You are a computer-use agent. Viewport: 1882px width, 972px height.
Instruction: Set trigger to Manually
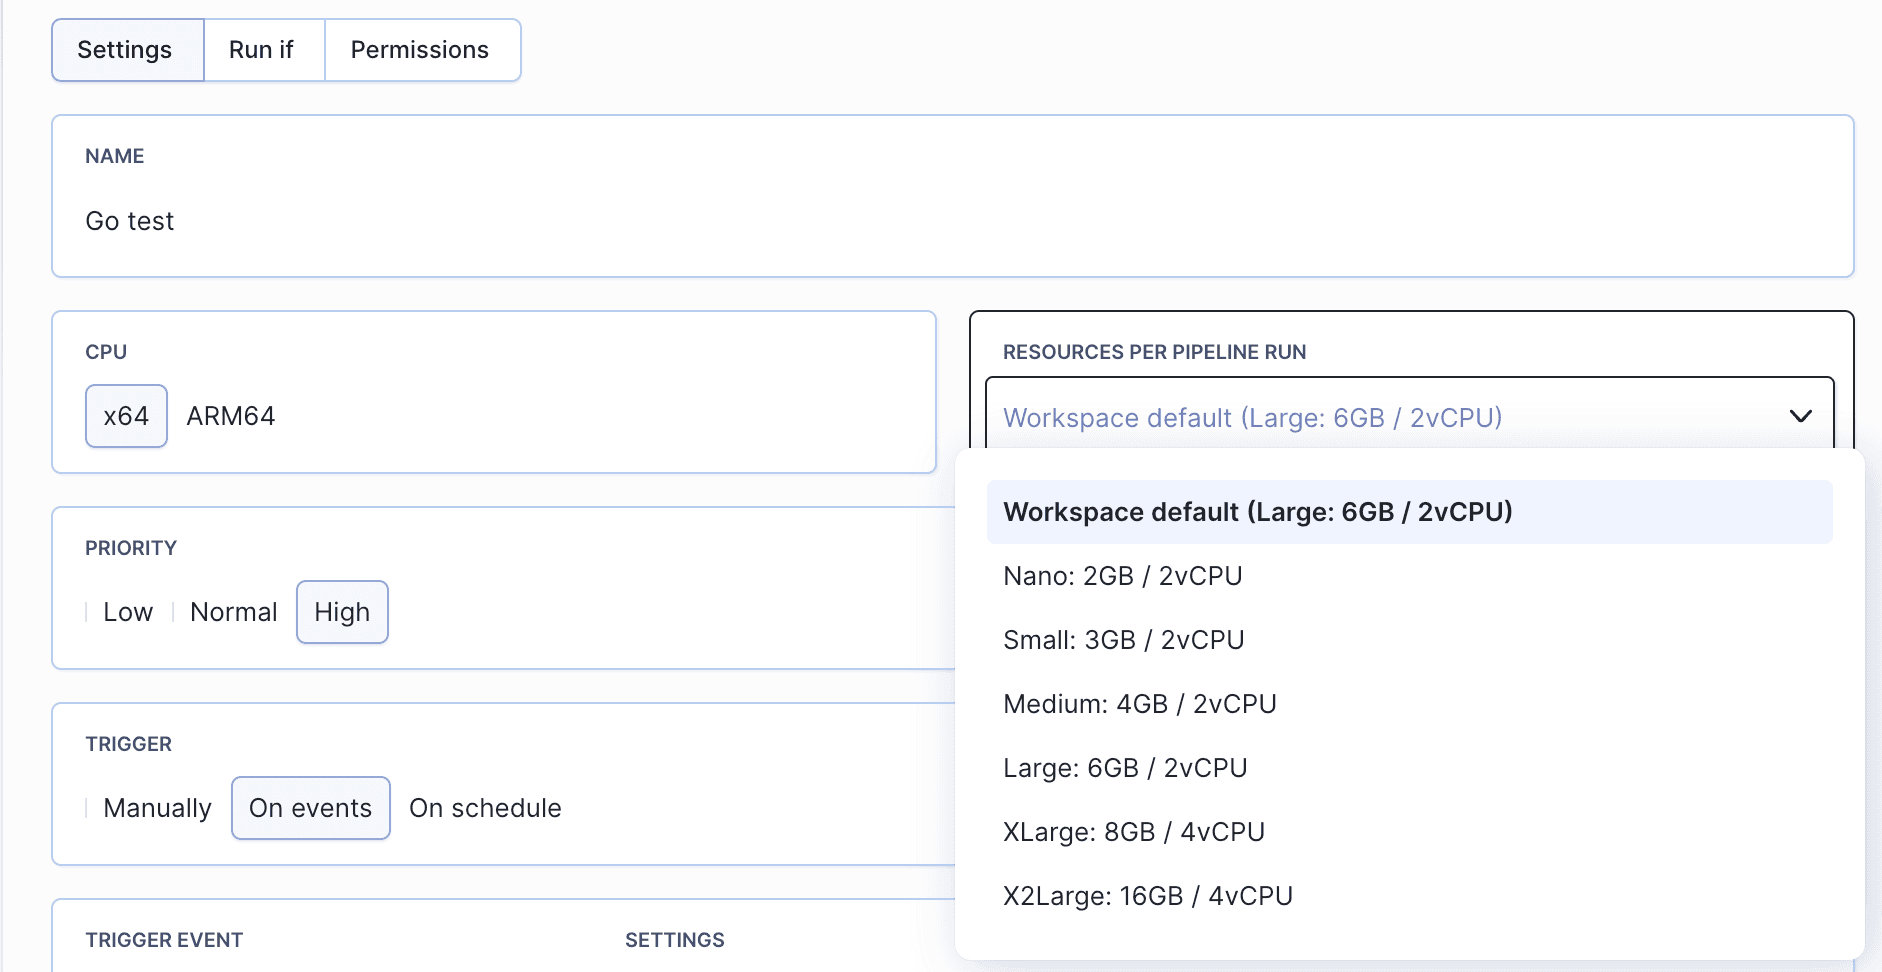157,808
